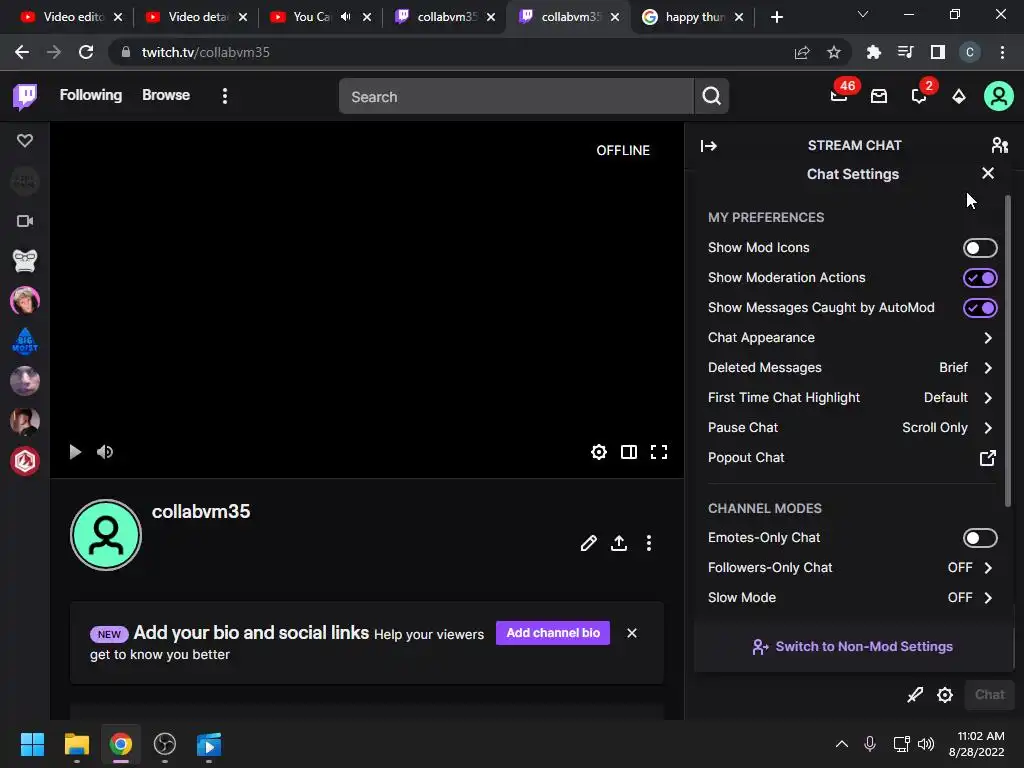Image resolution: width=1024 pixels, height=768 pixels.
Task: Open the taskbar volume control
Action: [926, 744]
